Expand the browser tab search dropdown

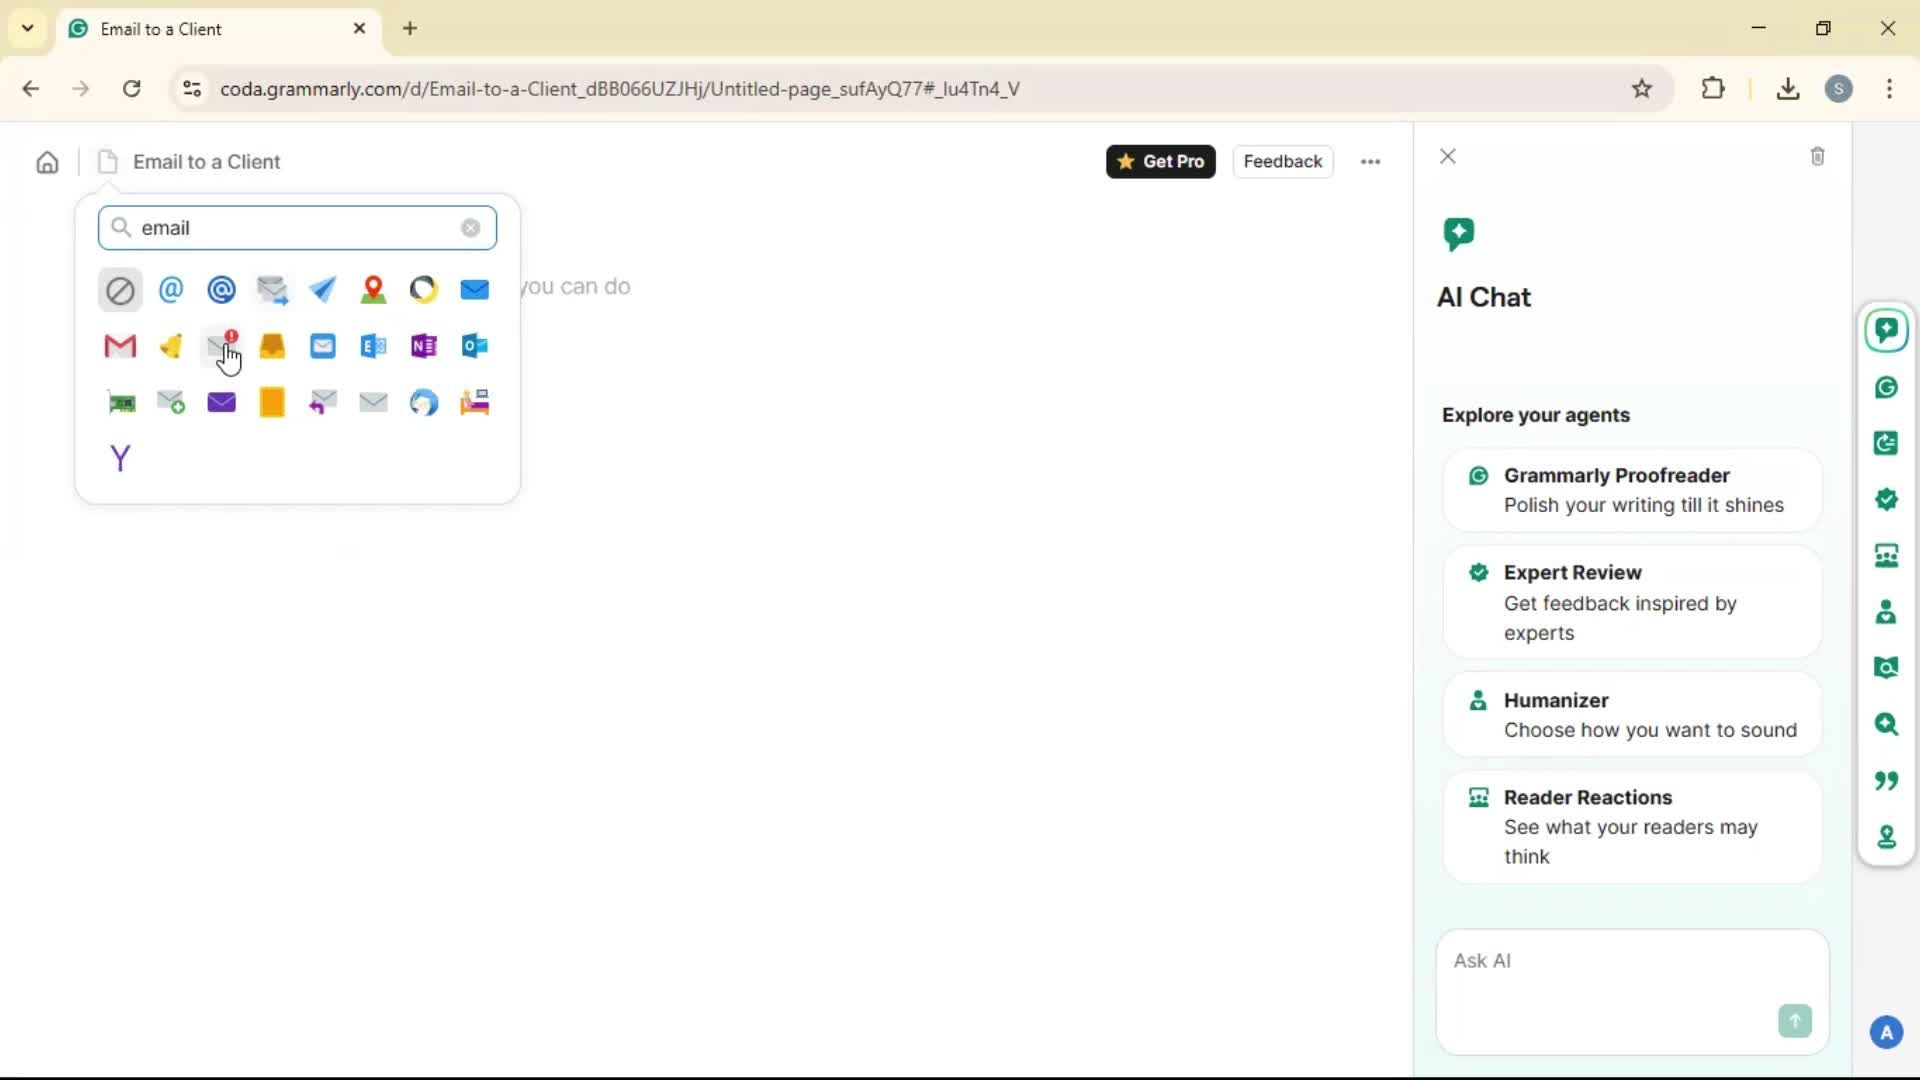click(x=28, y=28)
